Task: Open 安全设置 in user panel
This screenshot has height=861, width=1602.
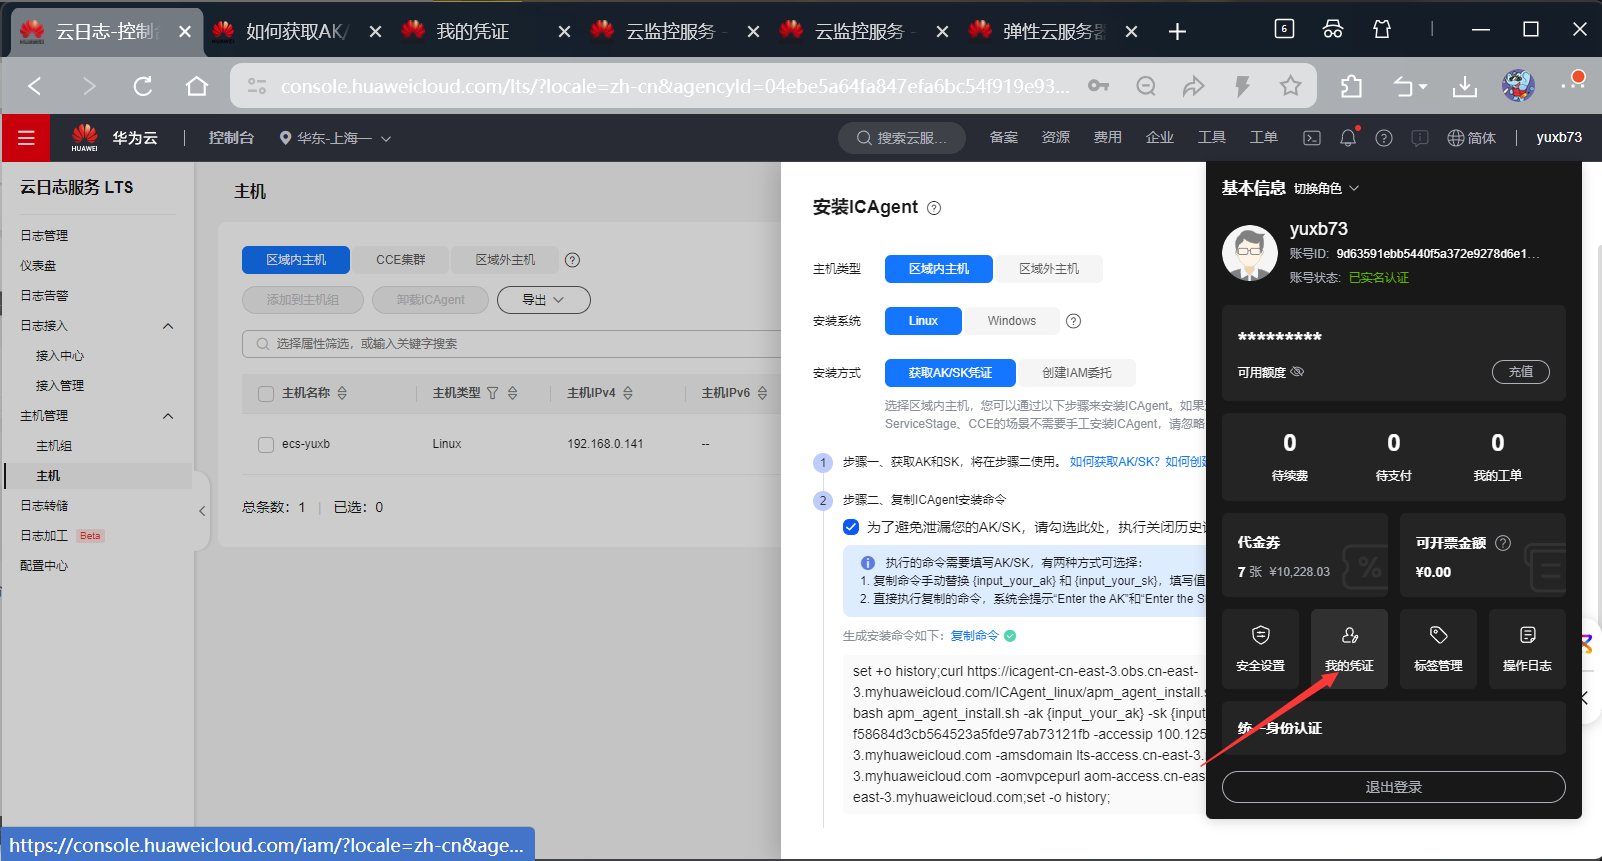Action: 1260,649
